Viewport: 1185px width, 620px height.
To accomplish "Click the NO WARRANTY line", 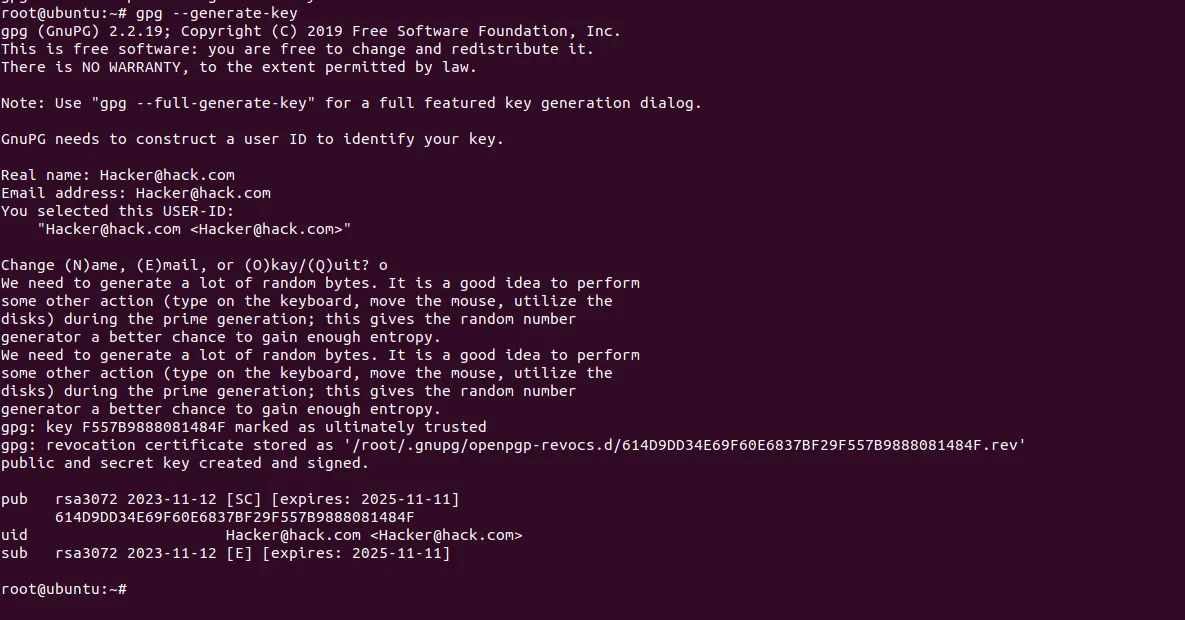I will (x=239, y=67).
